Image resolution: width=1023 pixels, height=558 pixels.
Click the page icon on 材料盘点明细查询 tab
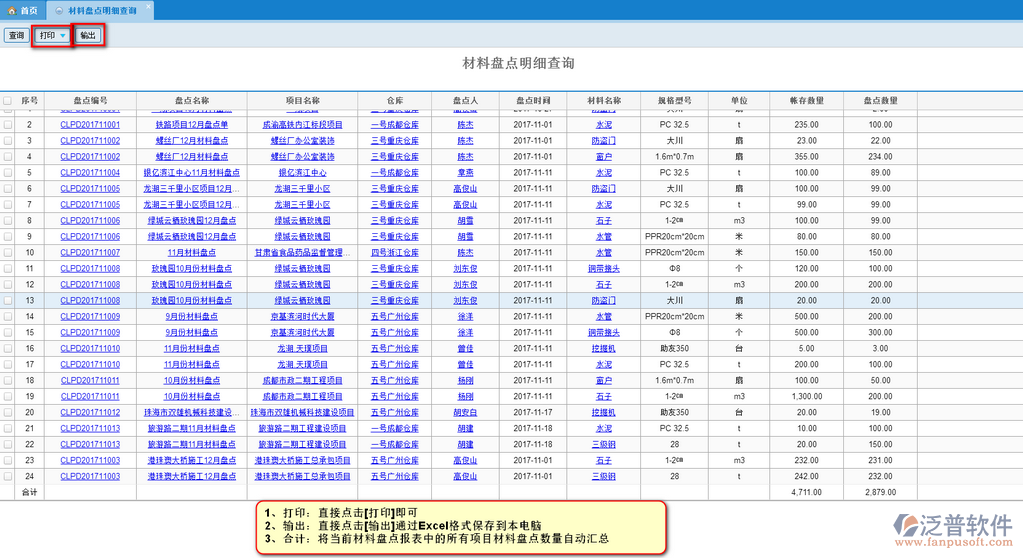tap(59, 10)
